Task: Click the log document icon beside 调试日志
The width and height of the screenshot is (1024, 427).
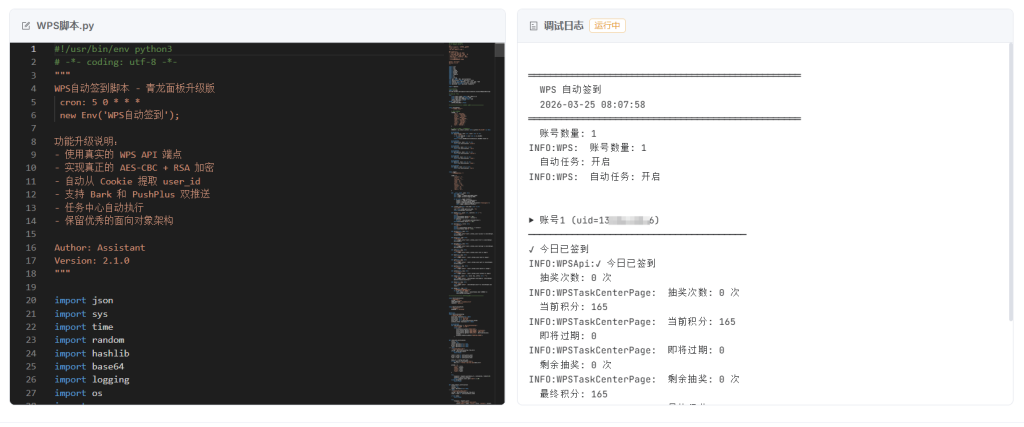Action: point(533,26)
